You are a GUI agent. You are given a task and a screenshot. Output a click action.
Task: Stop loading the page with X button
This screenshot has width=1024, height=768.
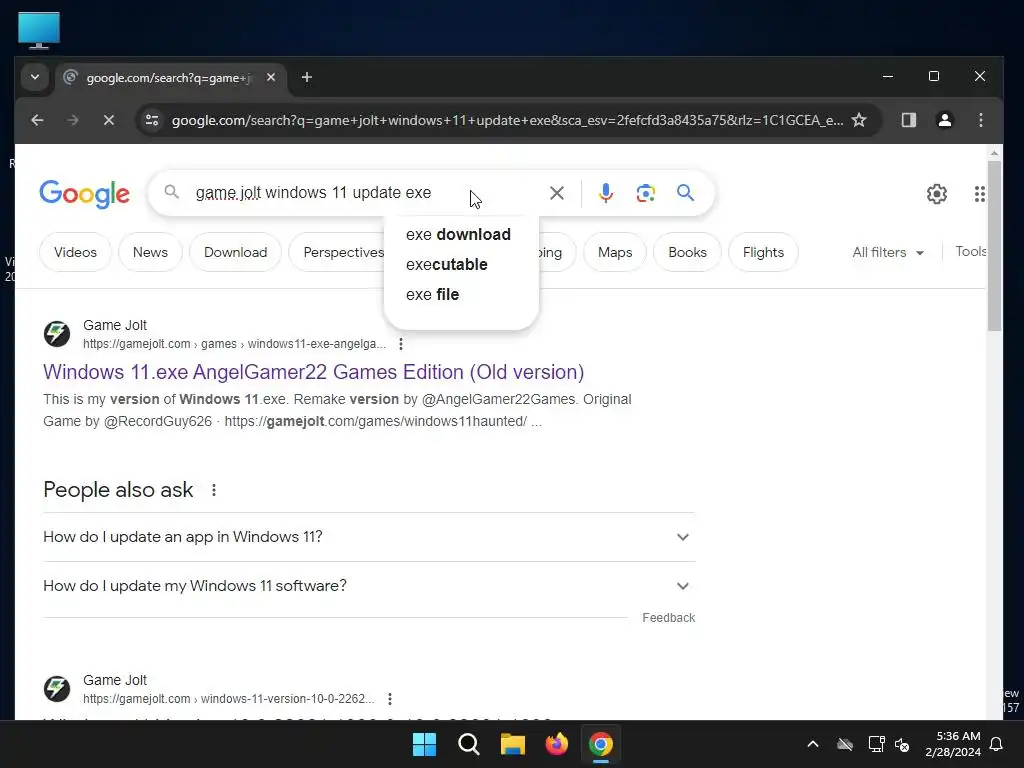tap(109, 120)
